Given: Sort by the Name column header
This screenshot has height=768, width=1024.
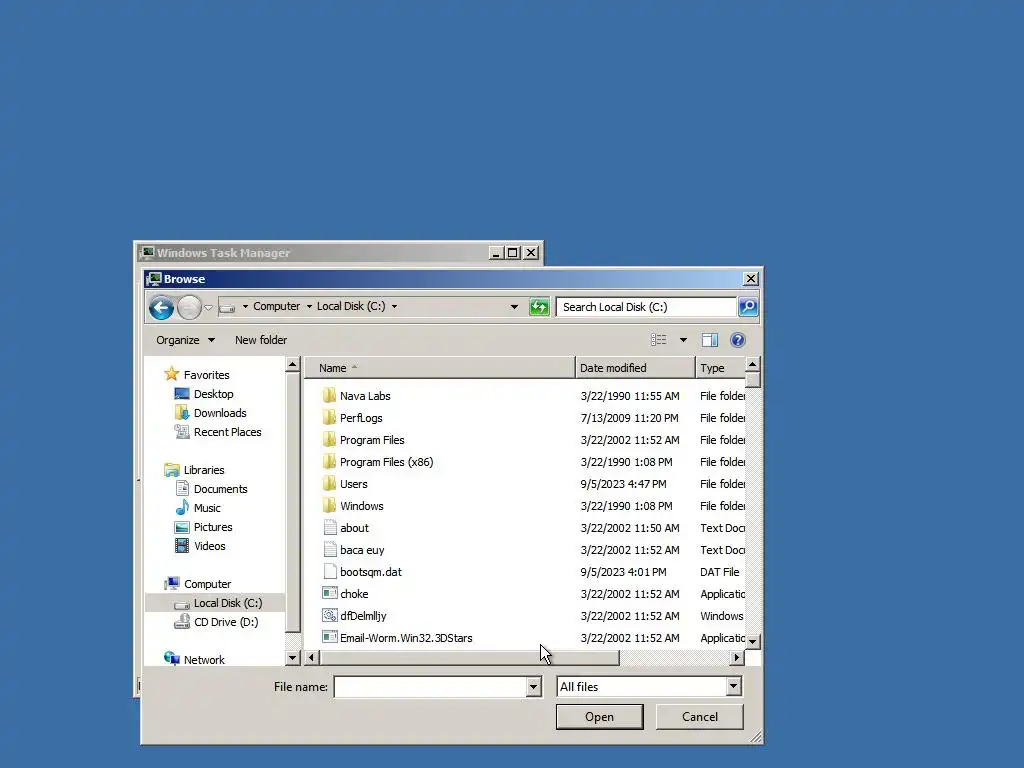Looking at the screenshot, I should point(440,368).
